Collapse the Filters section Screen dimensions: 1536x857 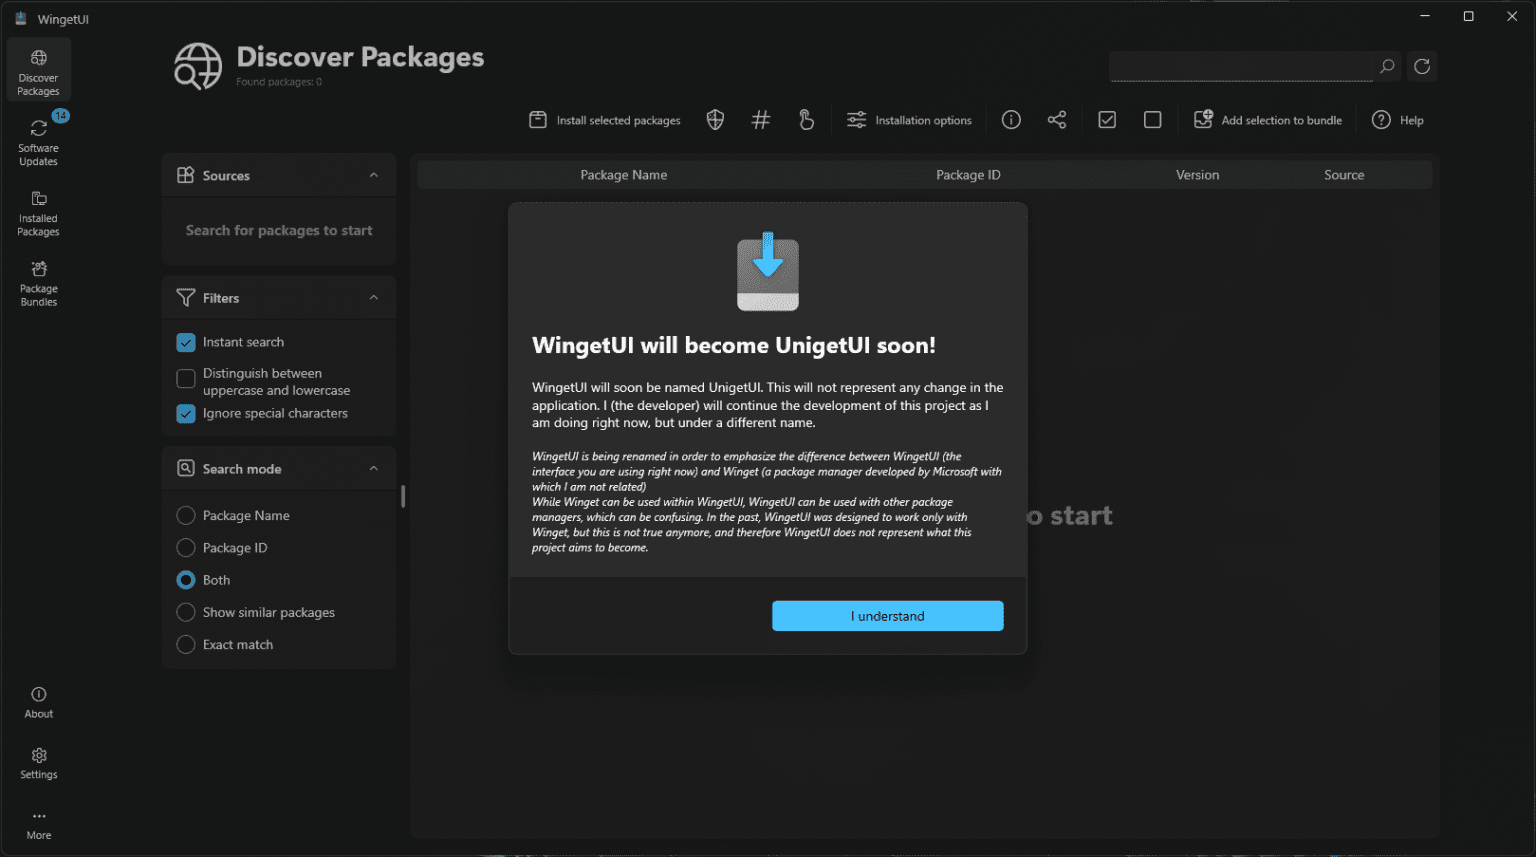374,297
